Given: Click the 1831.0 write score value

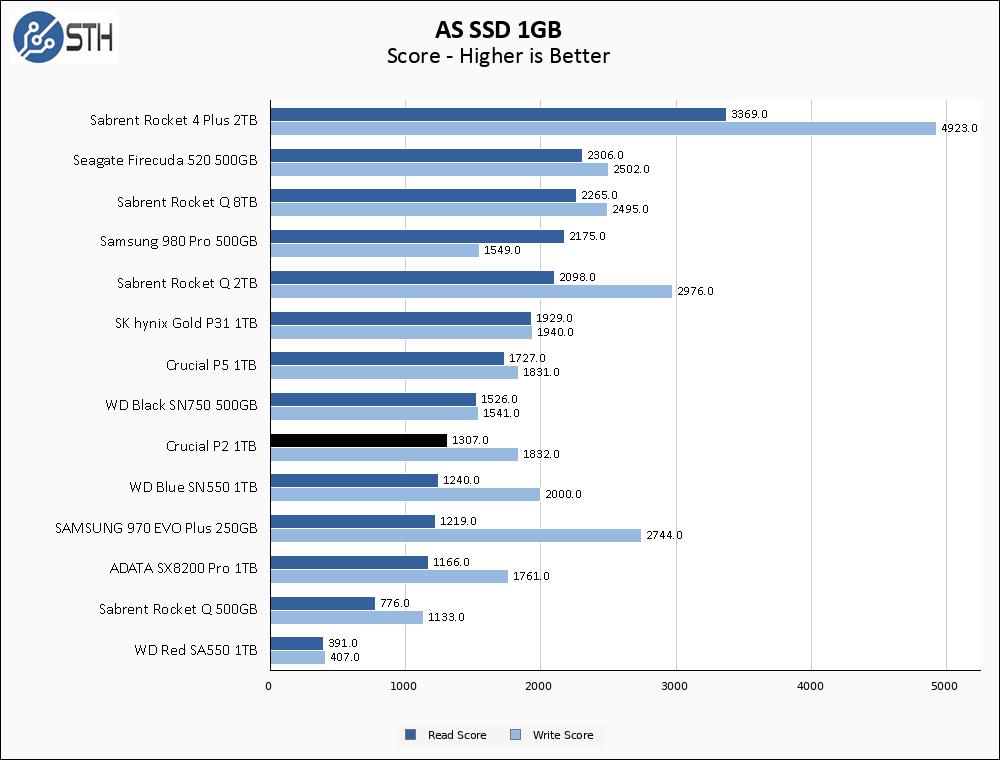Looking at the screenshot, I should click(541, 372).
